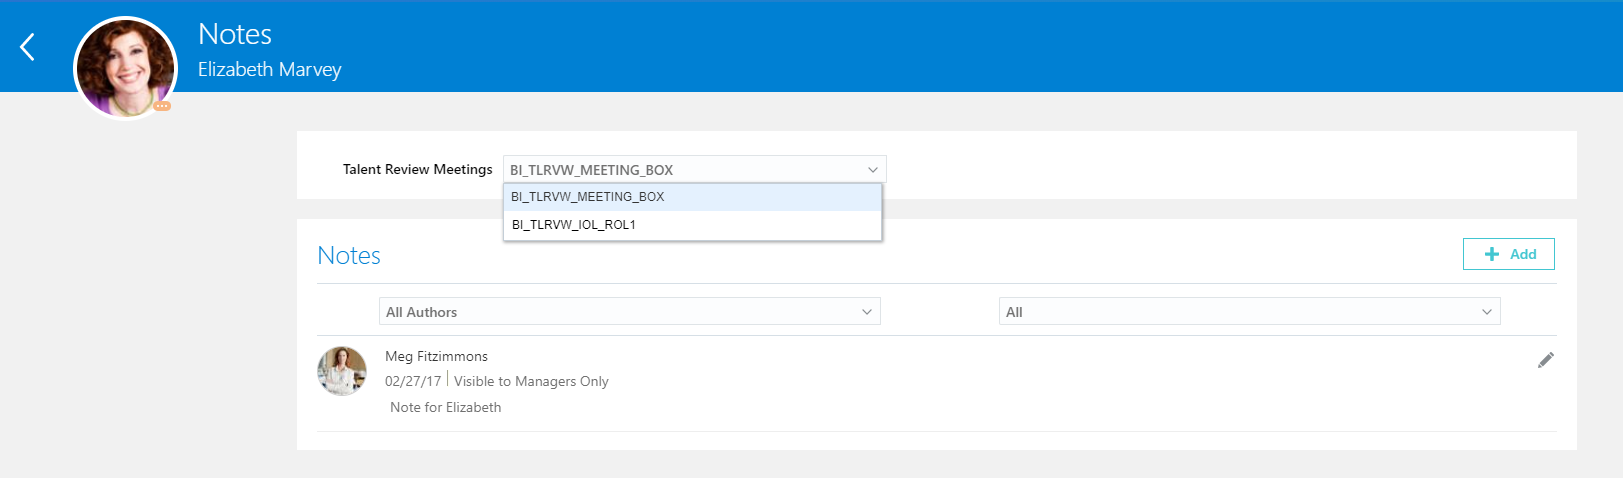Viewport: 1623px width, 478px height.
Task: Click Elizabeth Marvey's profile photo
Action: tap(125, 67)
